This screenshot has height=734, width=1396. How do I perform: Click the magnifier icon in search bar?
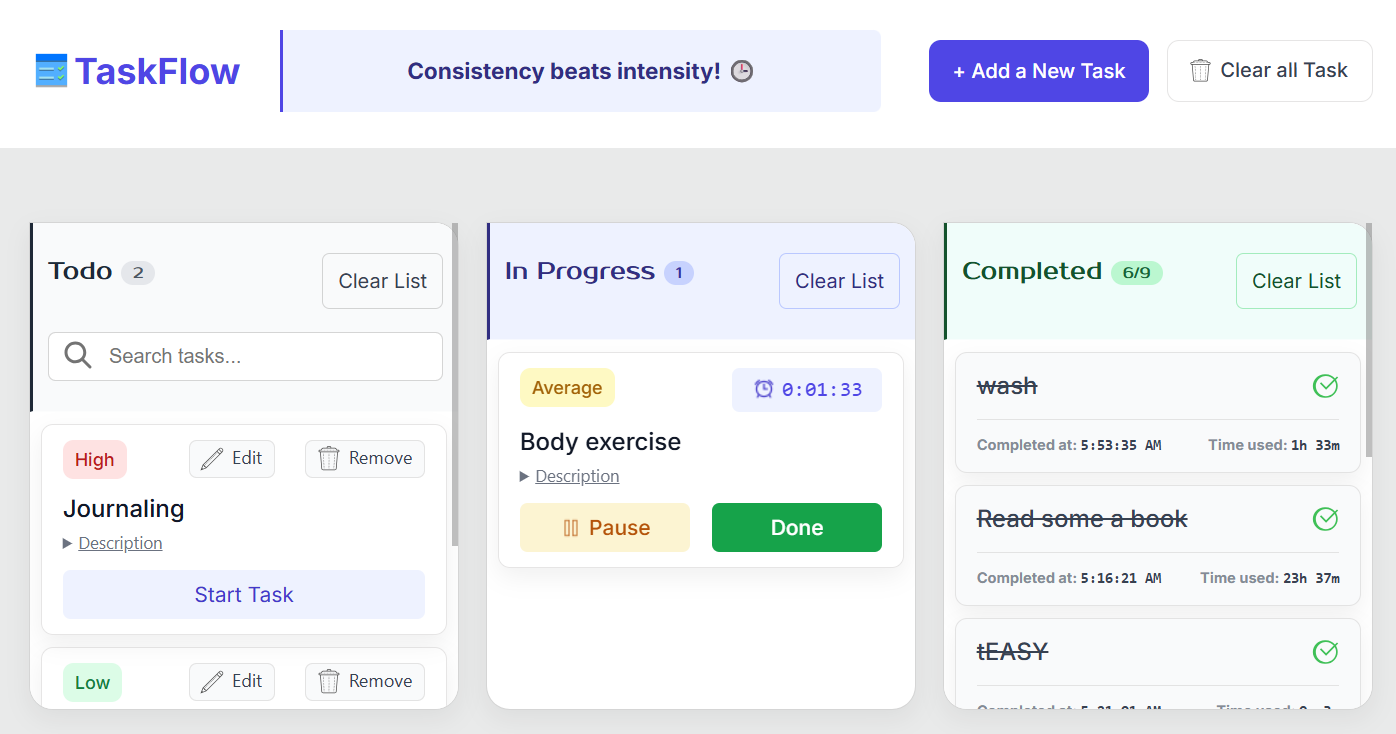[78, 356]
